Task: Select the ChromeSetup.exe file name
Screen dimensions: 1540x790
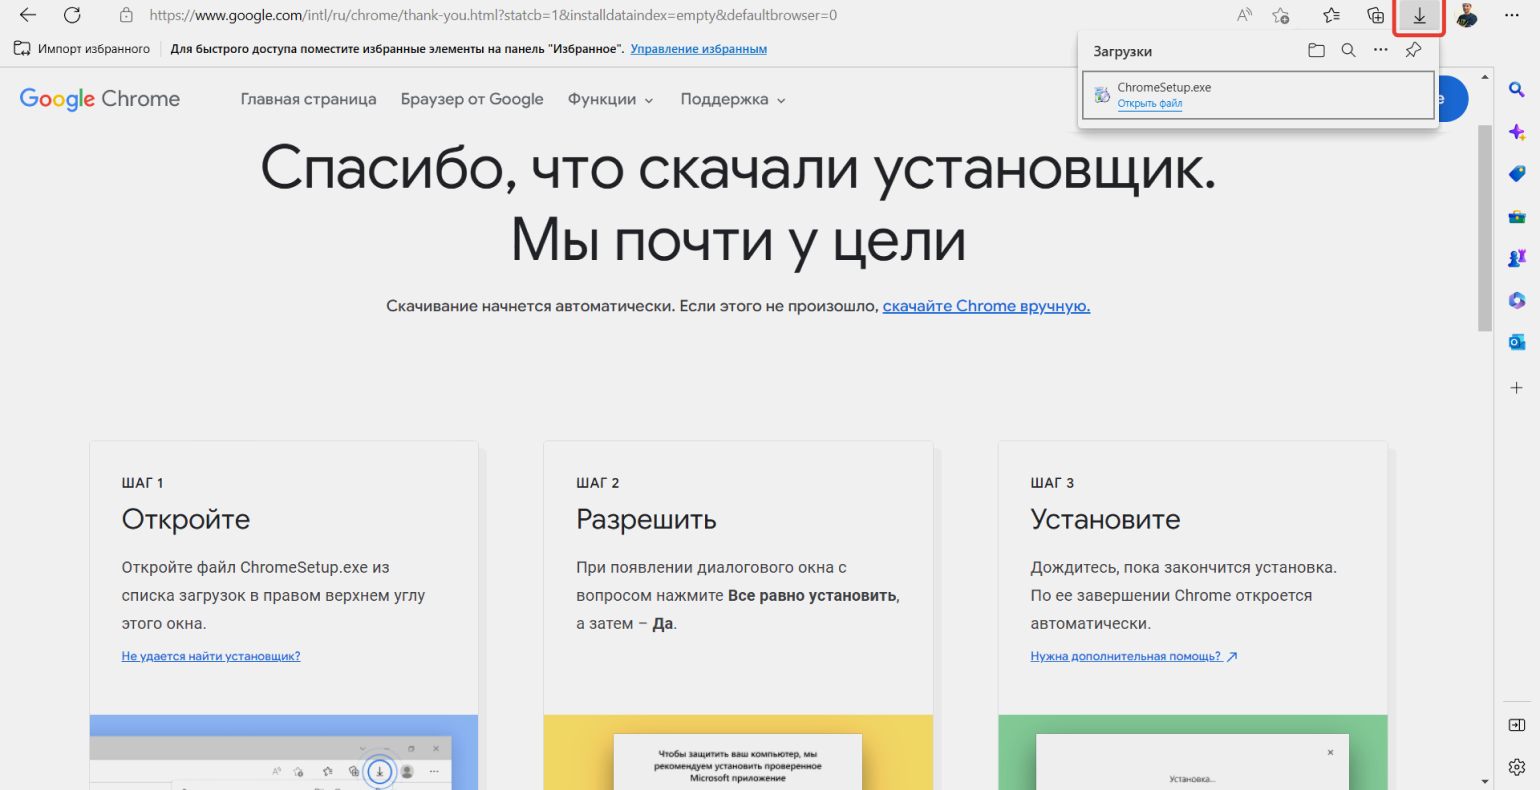Action: tap(1164, 87)
